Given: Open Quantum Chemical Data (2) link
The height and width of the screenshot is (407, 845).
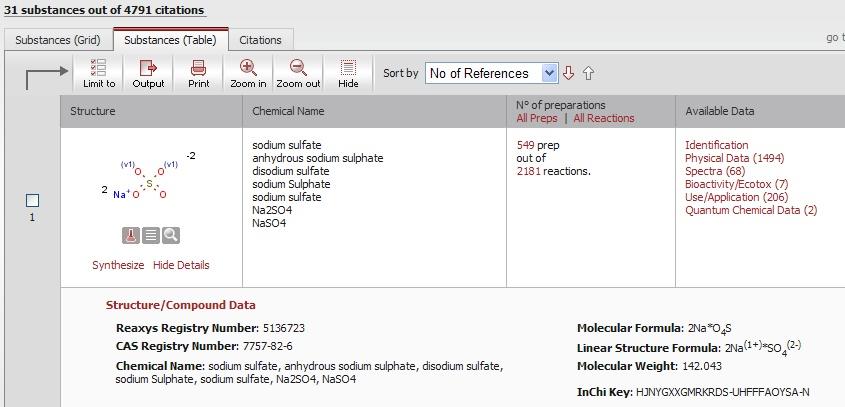Looking at the screenshot, I should click(x=751, y=210).
